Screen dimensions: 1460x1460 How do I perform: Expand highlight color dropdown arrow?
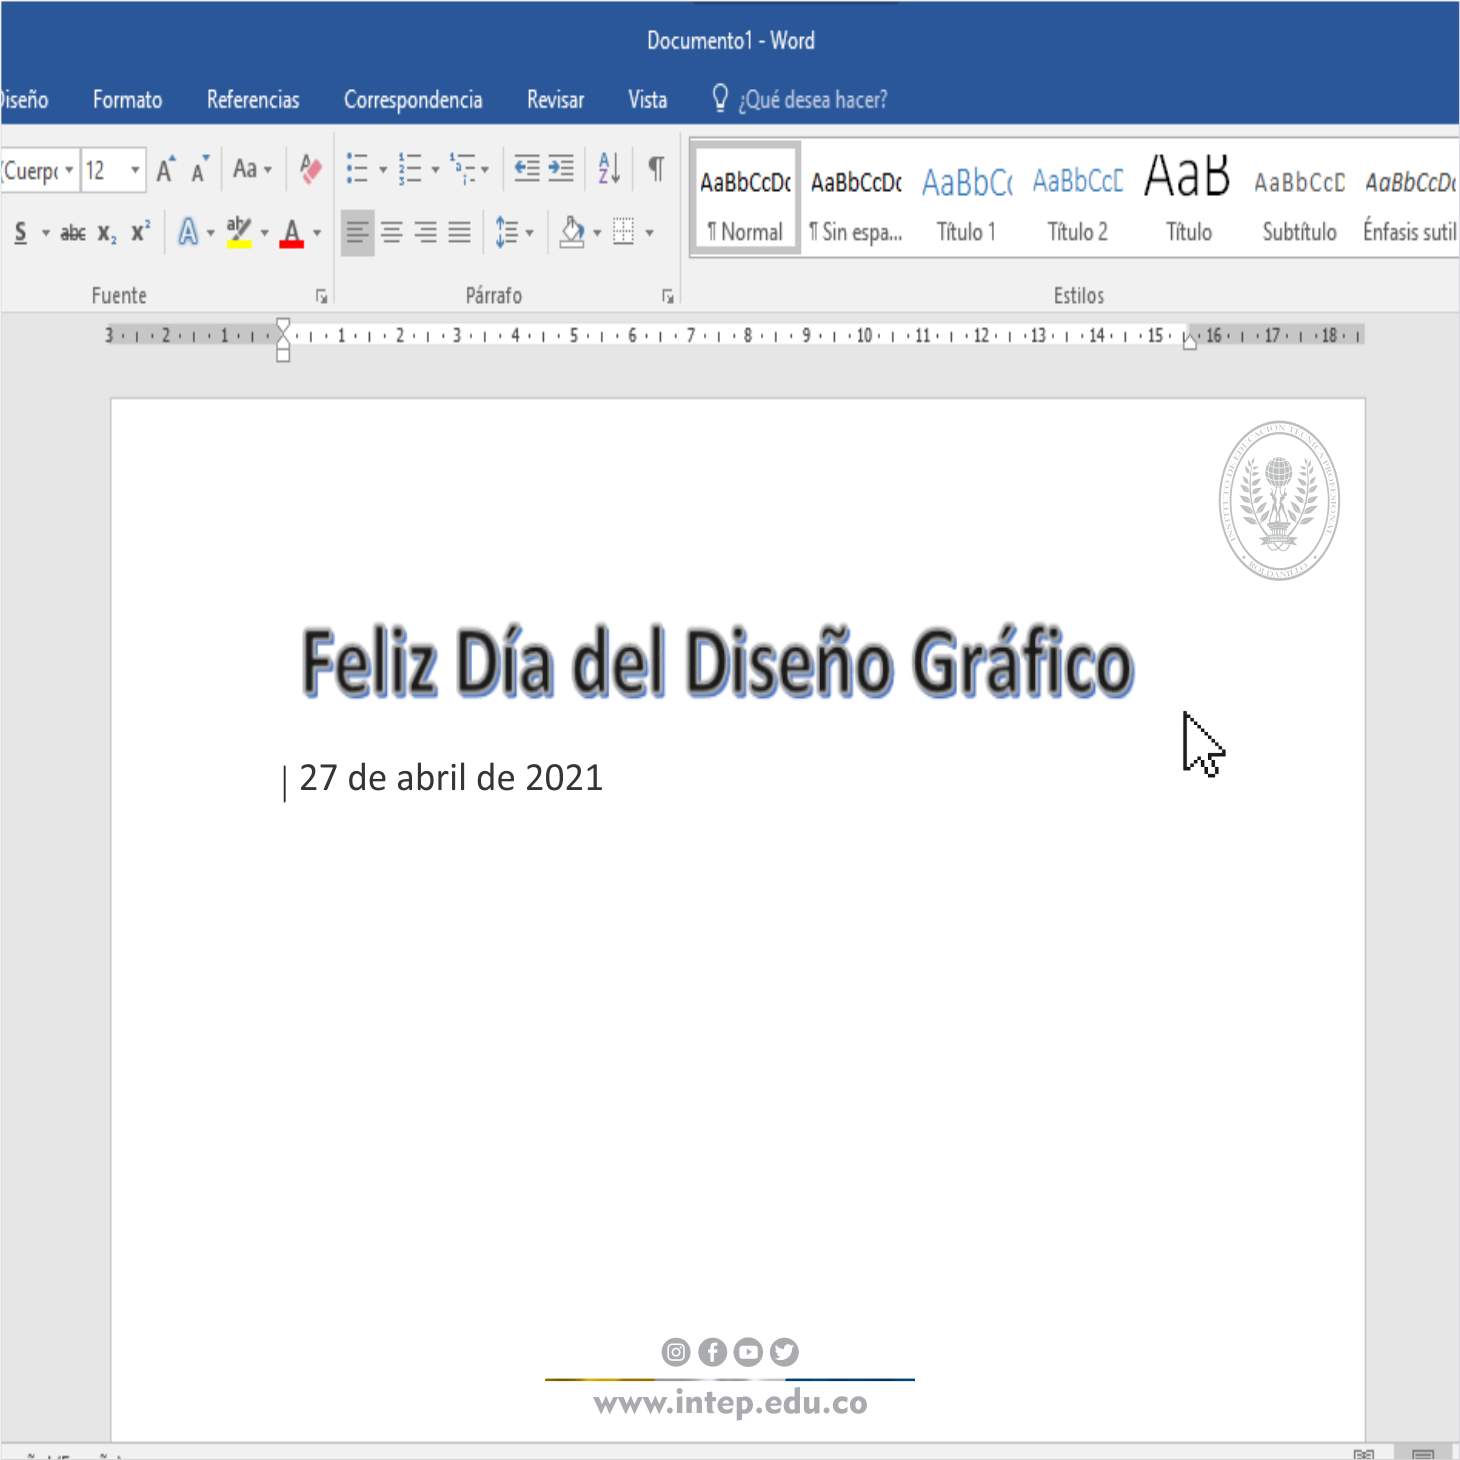[x=265, y=234]
